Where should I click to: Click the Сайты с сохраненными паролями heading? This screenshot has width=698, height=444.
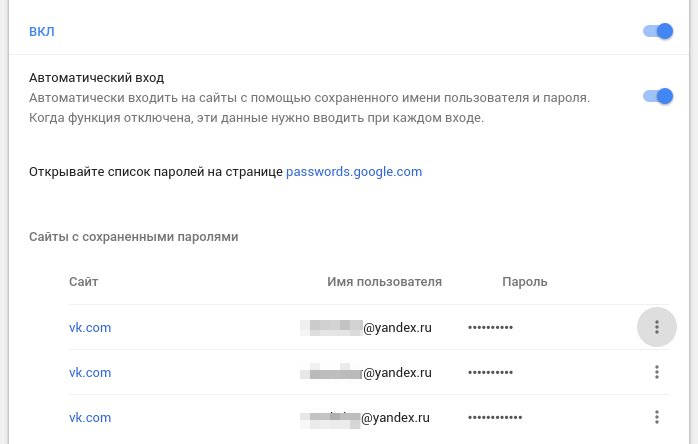(133, 237)
